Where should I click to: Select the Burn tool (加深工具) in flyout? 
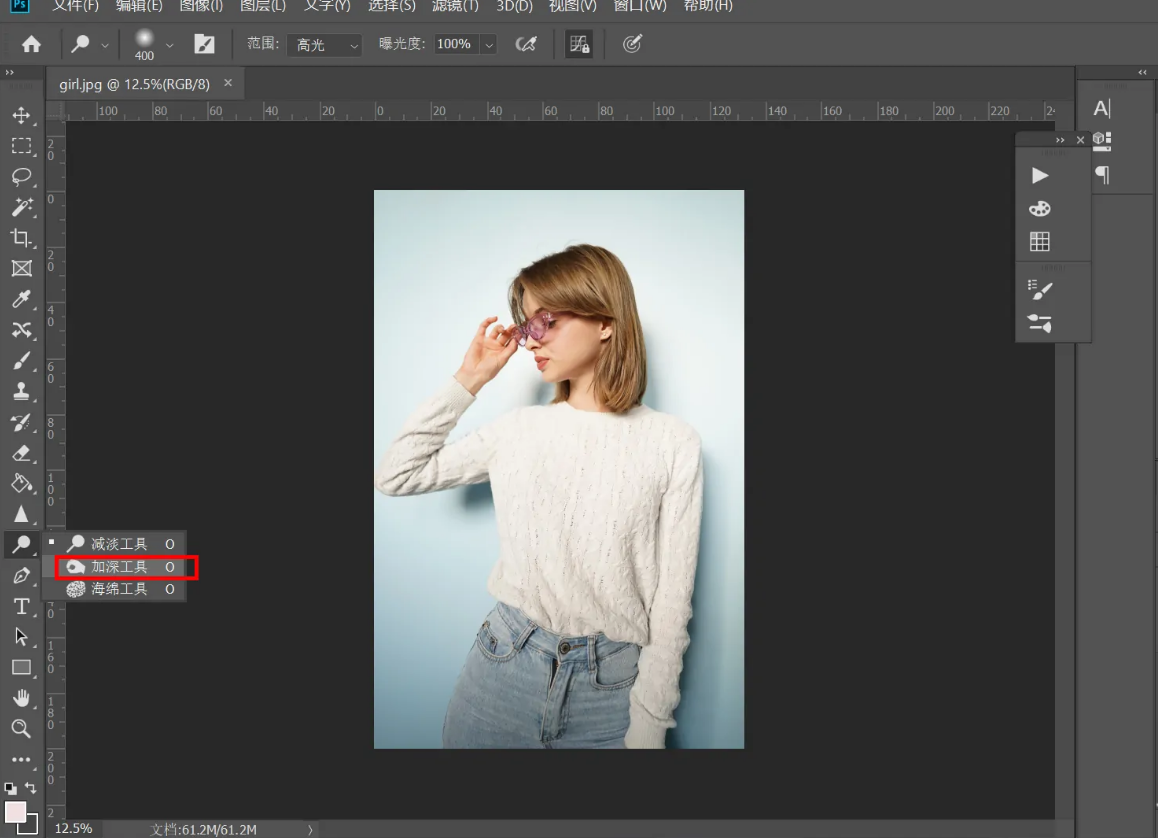[119, 567]
